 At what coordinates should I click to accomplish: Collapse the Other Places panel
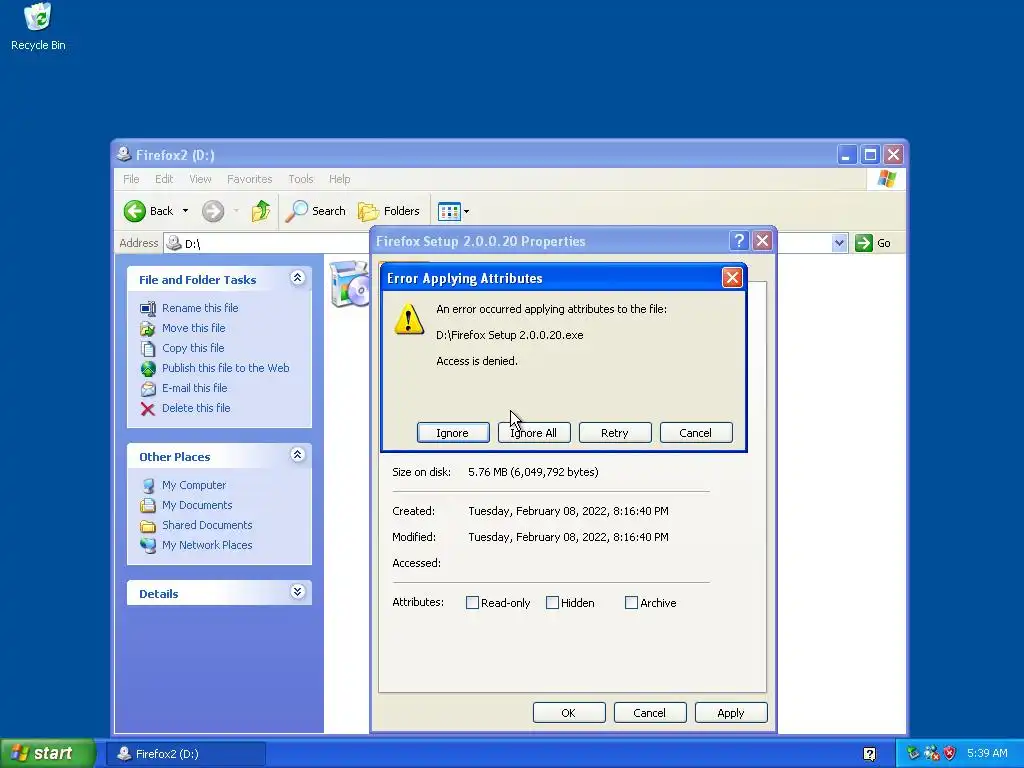tap(297, 455)
